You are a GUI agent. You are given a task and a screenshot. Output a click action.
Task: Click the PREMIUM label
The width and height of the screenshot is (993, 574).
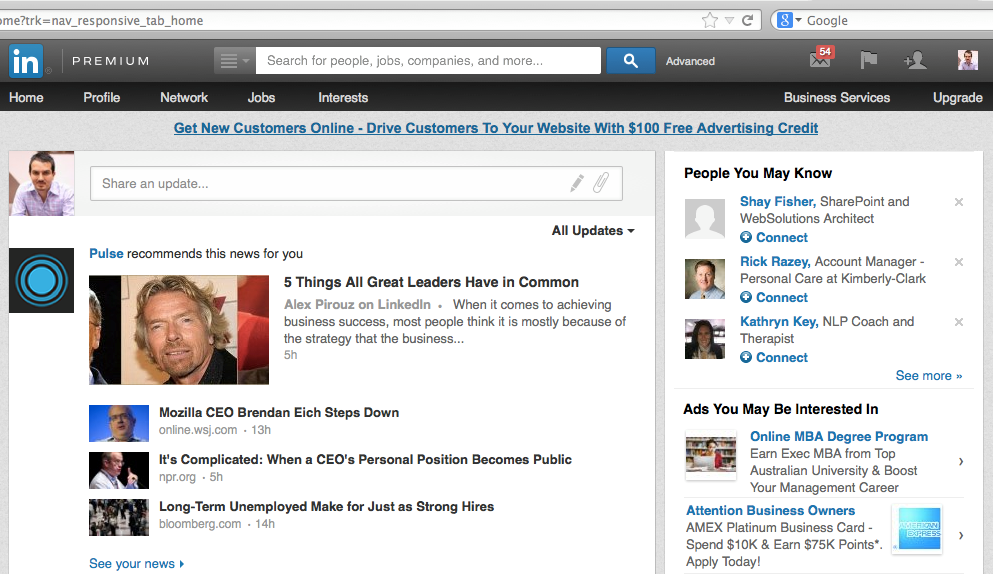pyautogui.click(x=111, y=61)
